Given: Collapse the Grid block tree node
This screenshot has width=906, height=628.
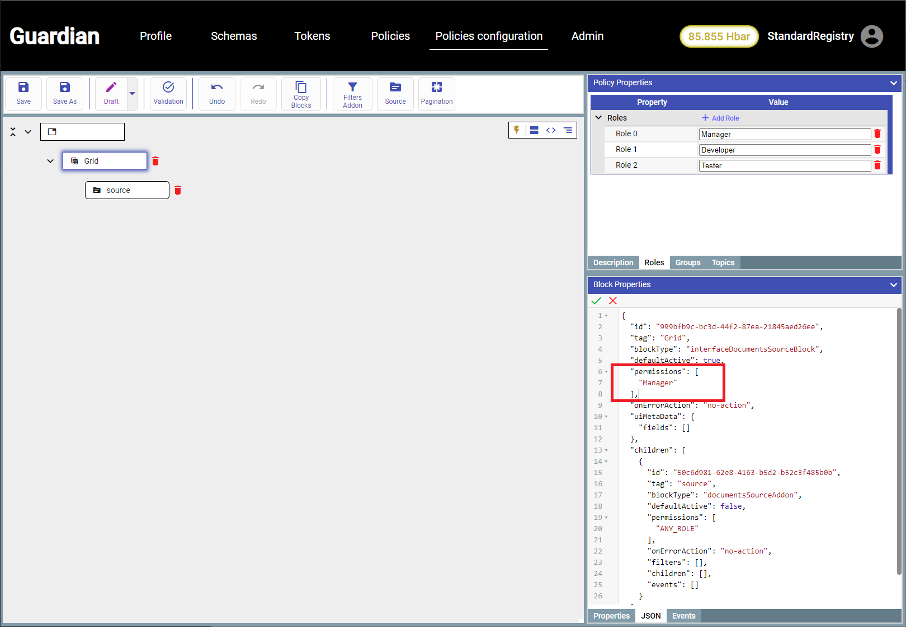Looking at the screenshot, I should pos(50,161).
